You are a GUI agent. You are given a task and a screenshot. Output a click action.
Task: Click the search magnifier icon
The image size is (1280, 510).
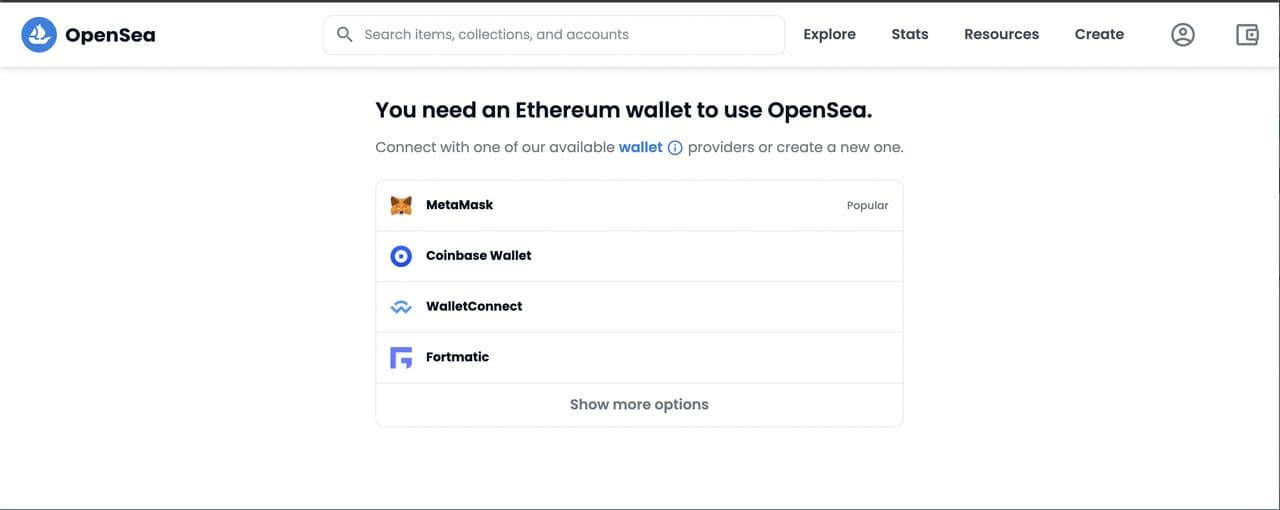pyautogui.click(x=345, y=35)
